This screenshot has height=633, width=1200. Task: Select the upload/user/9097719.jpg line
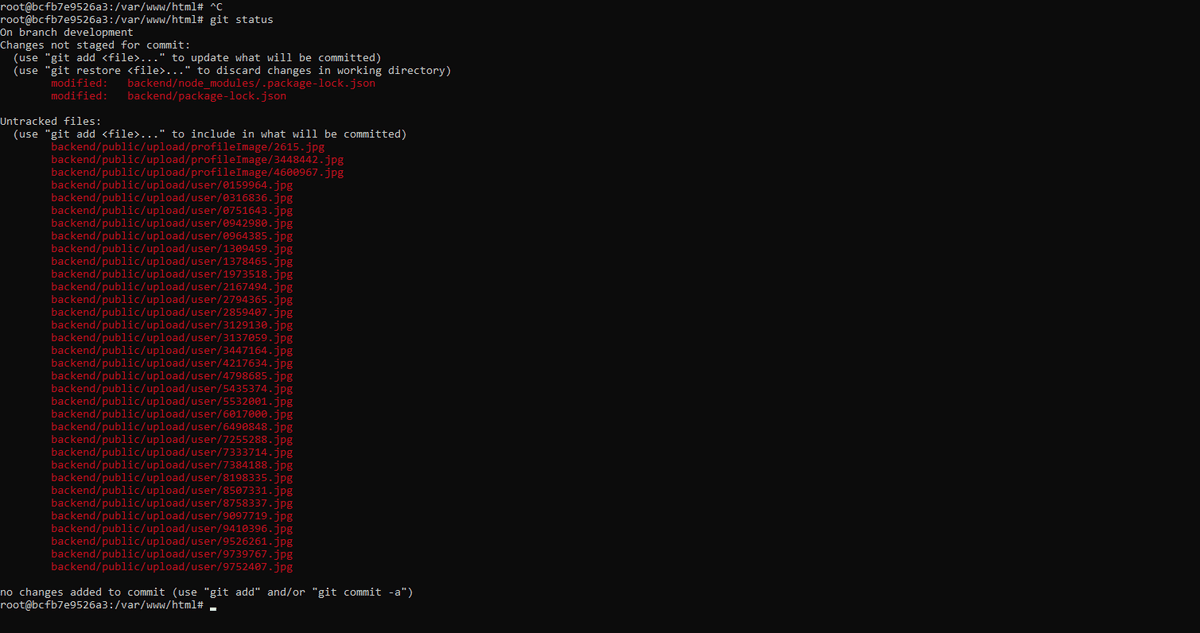pyautogui.click(x=172, y=516)
